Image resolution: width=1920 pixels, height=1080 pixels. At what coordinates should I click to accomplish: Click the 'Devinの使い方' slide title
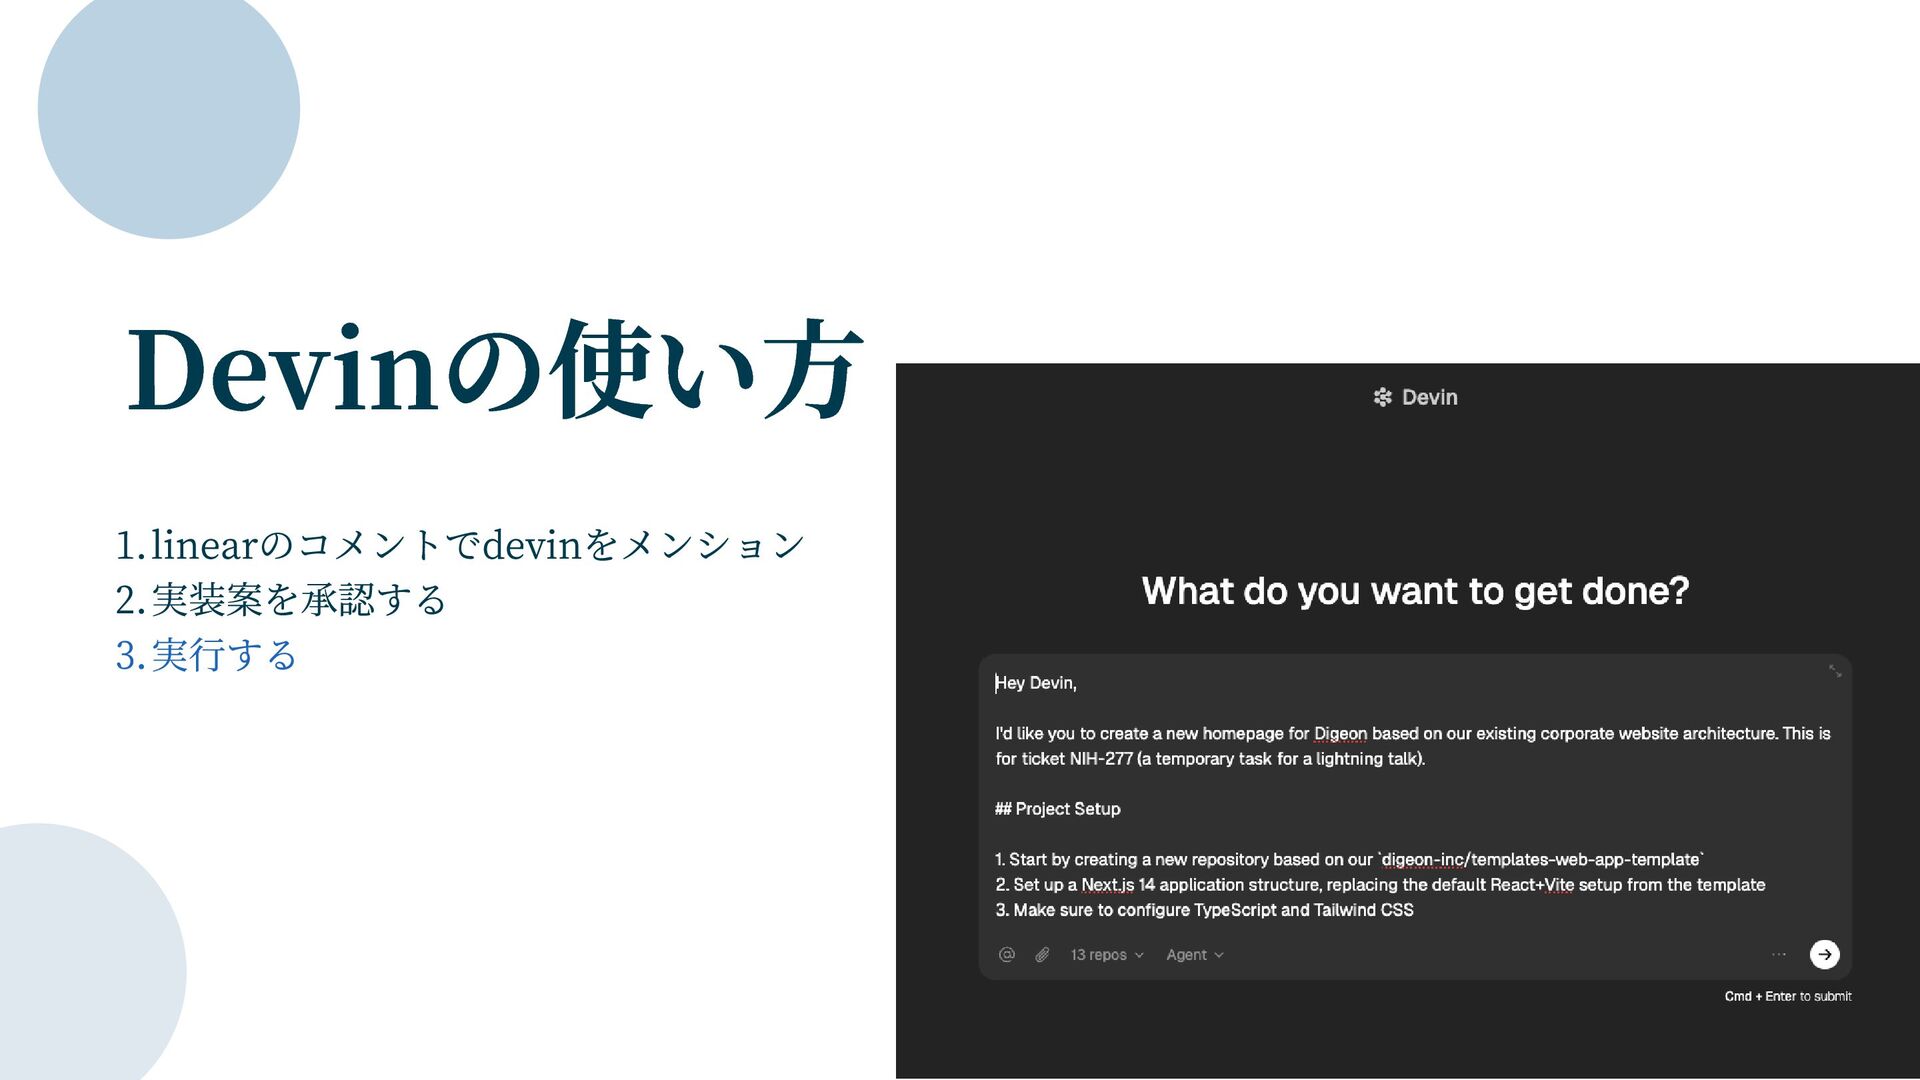(494, 370)
